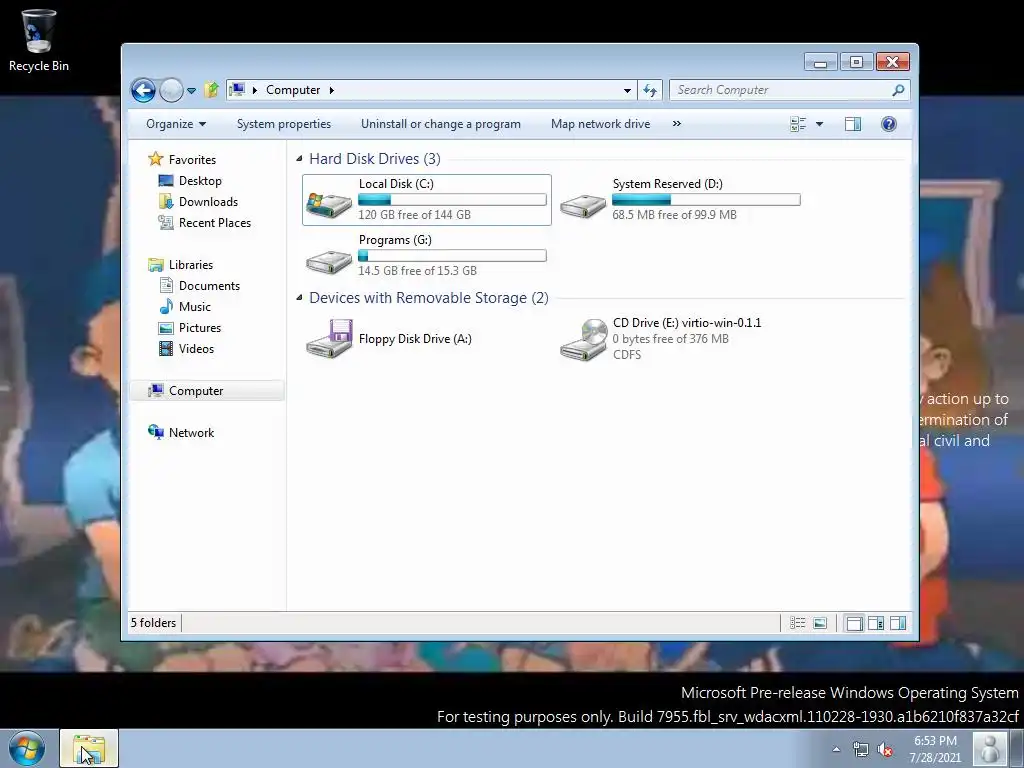Screen dimensions: 1024x768
Task: Open the Help button
Action: point(889,124)
